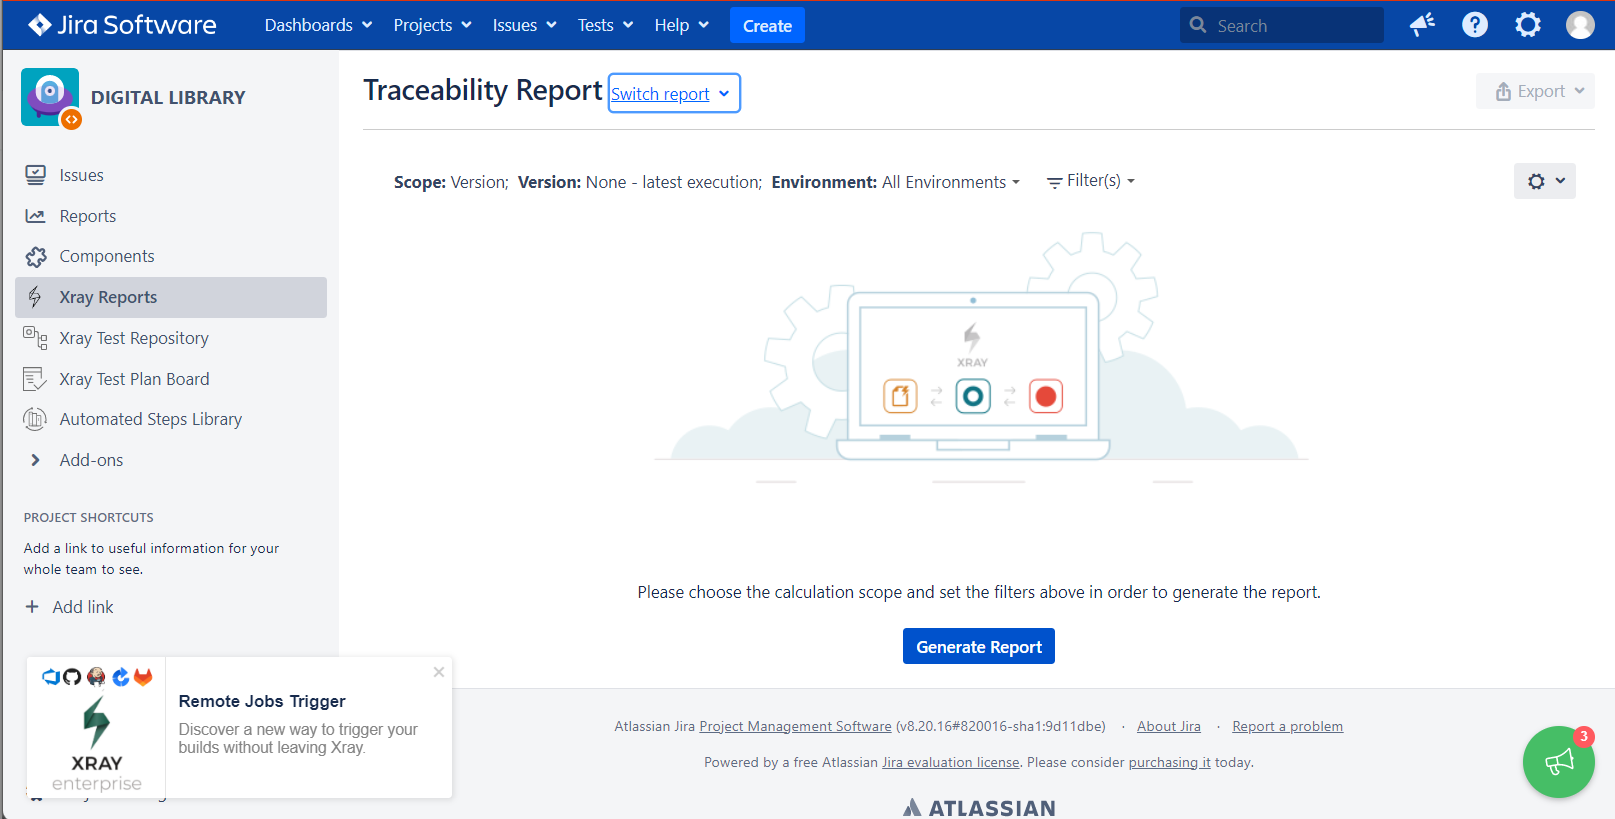1615x819 pixels.
Task: Open the About Jira footer link
Action: point(1169,726)
